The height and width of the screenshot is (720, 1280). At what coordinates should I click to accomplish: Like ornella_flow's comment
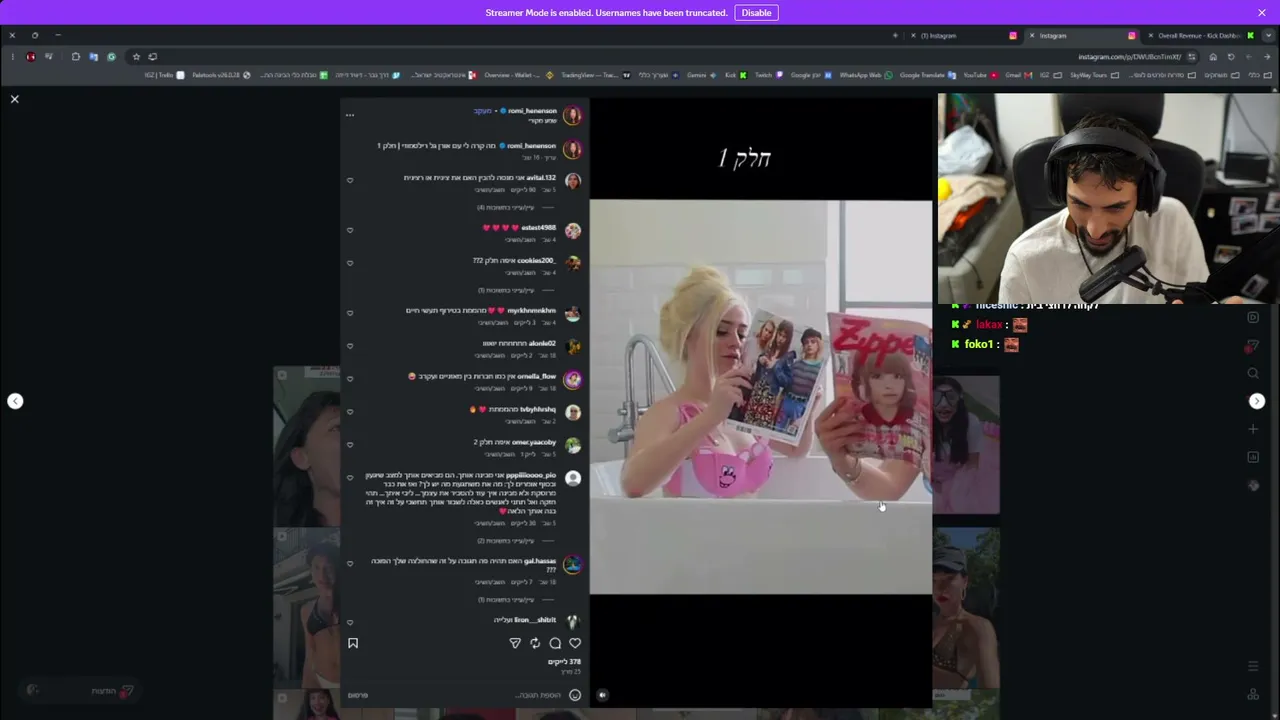[350, 379]
